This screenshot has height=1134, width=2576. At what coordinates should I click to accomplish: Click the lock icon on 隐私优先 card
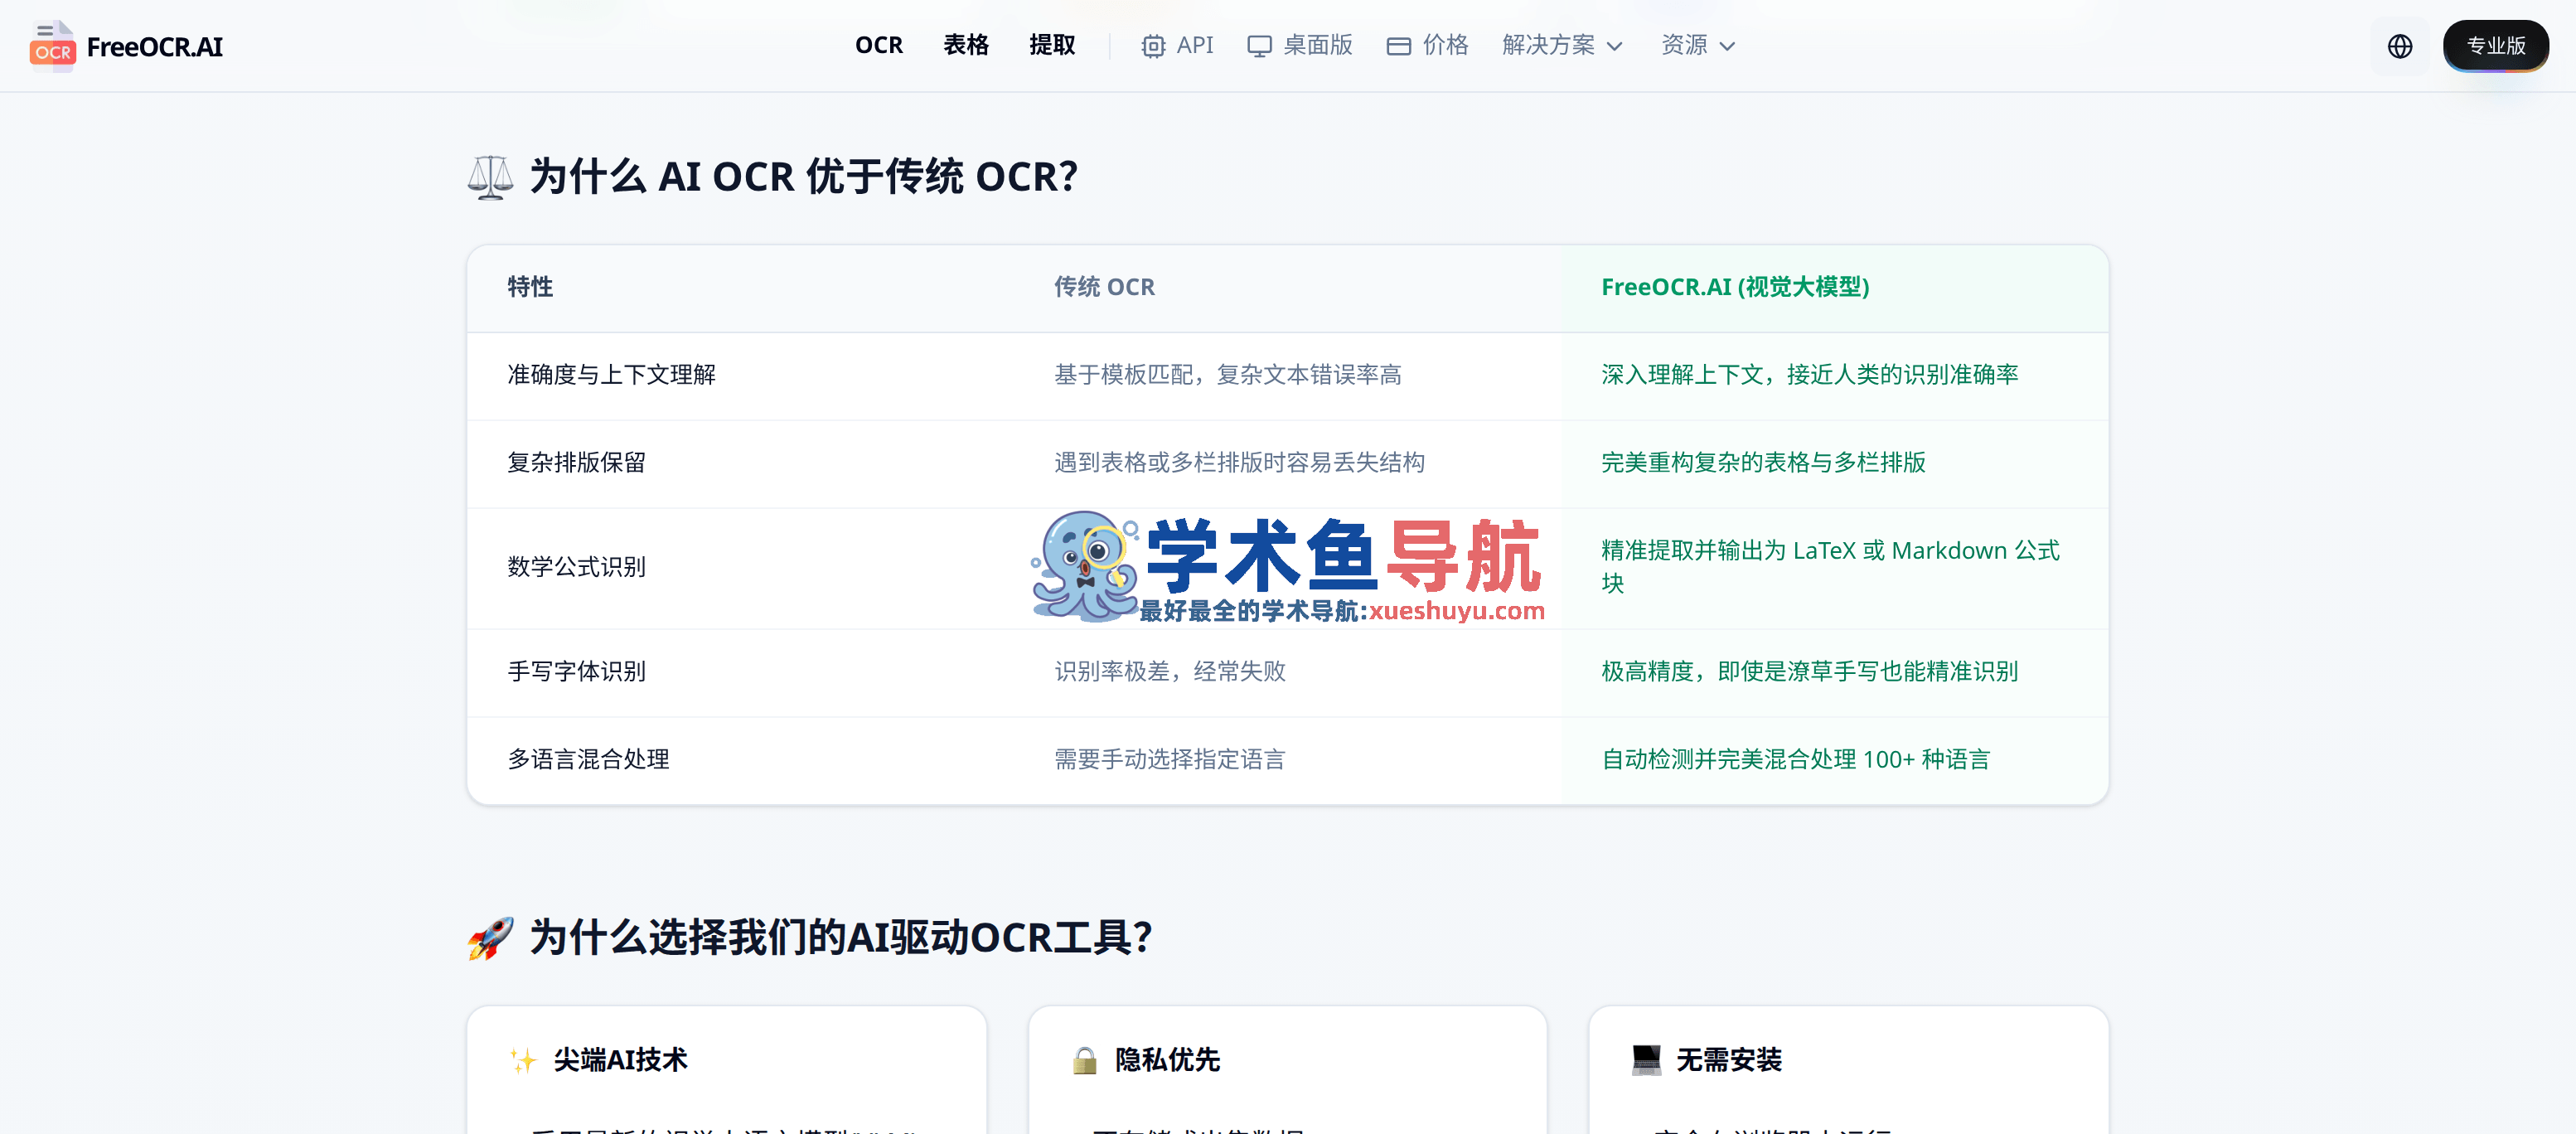point(1084,1060)
